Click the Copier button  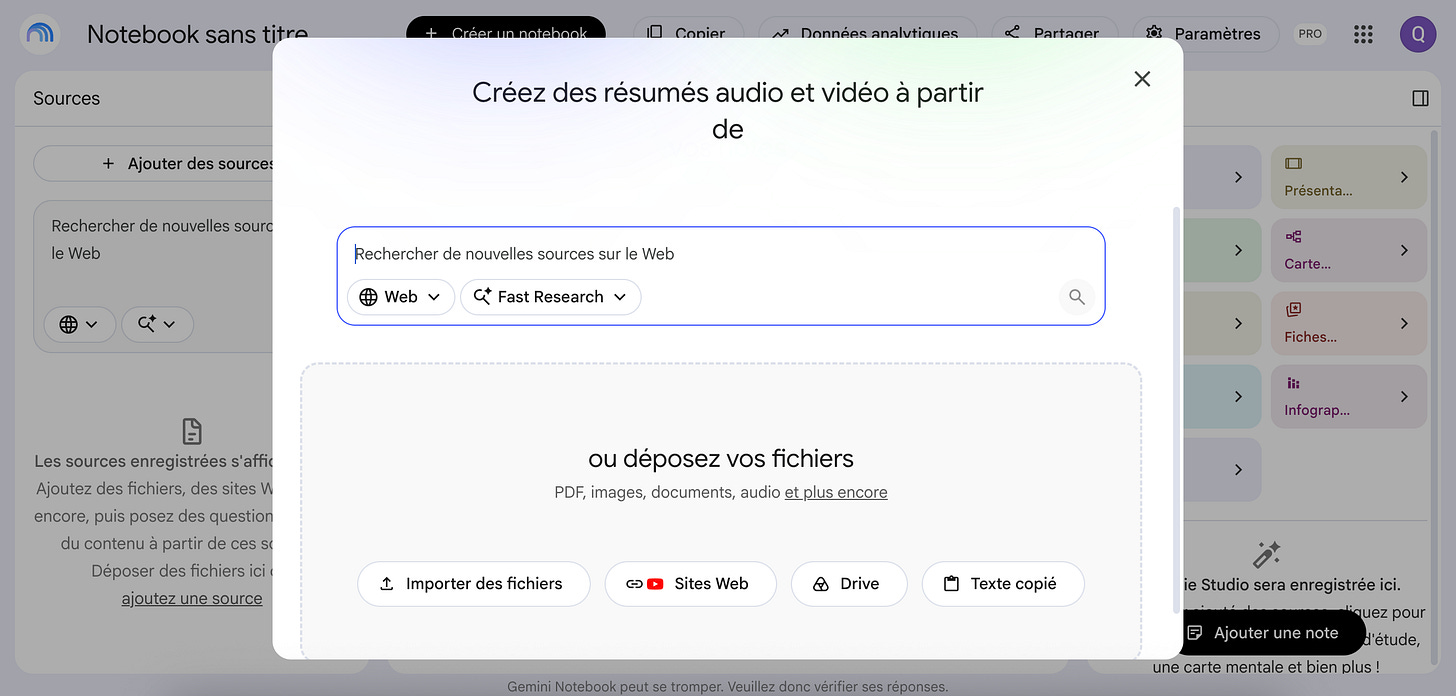688,34
